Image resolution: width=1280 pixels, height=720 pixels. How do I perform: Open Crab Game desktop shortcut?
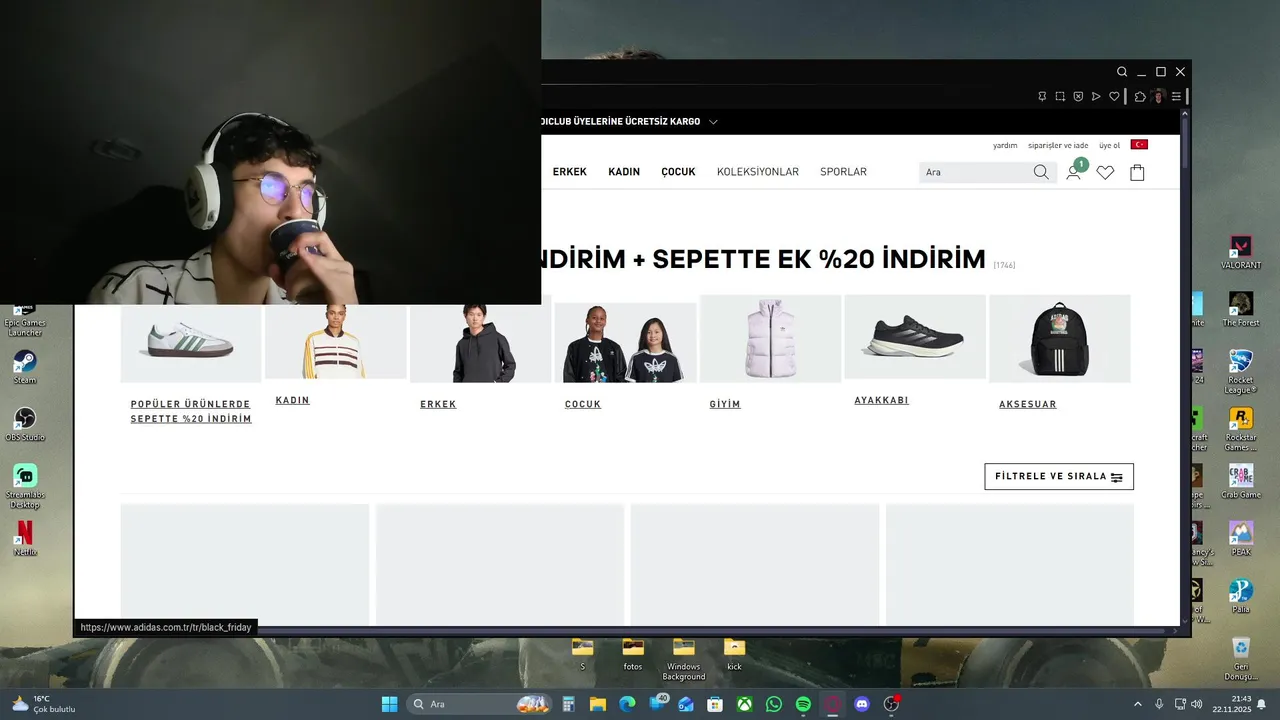click(1241, 481)
